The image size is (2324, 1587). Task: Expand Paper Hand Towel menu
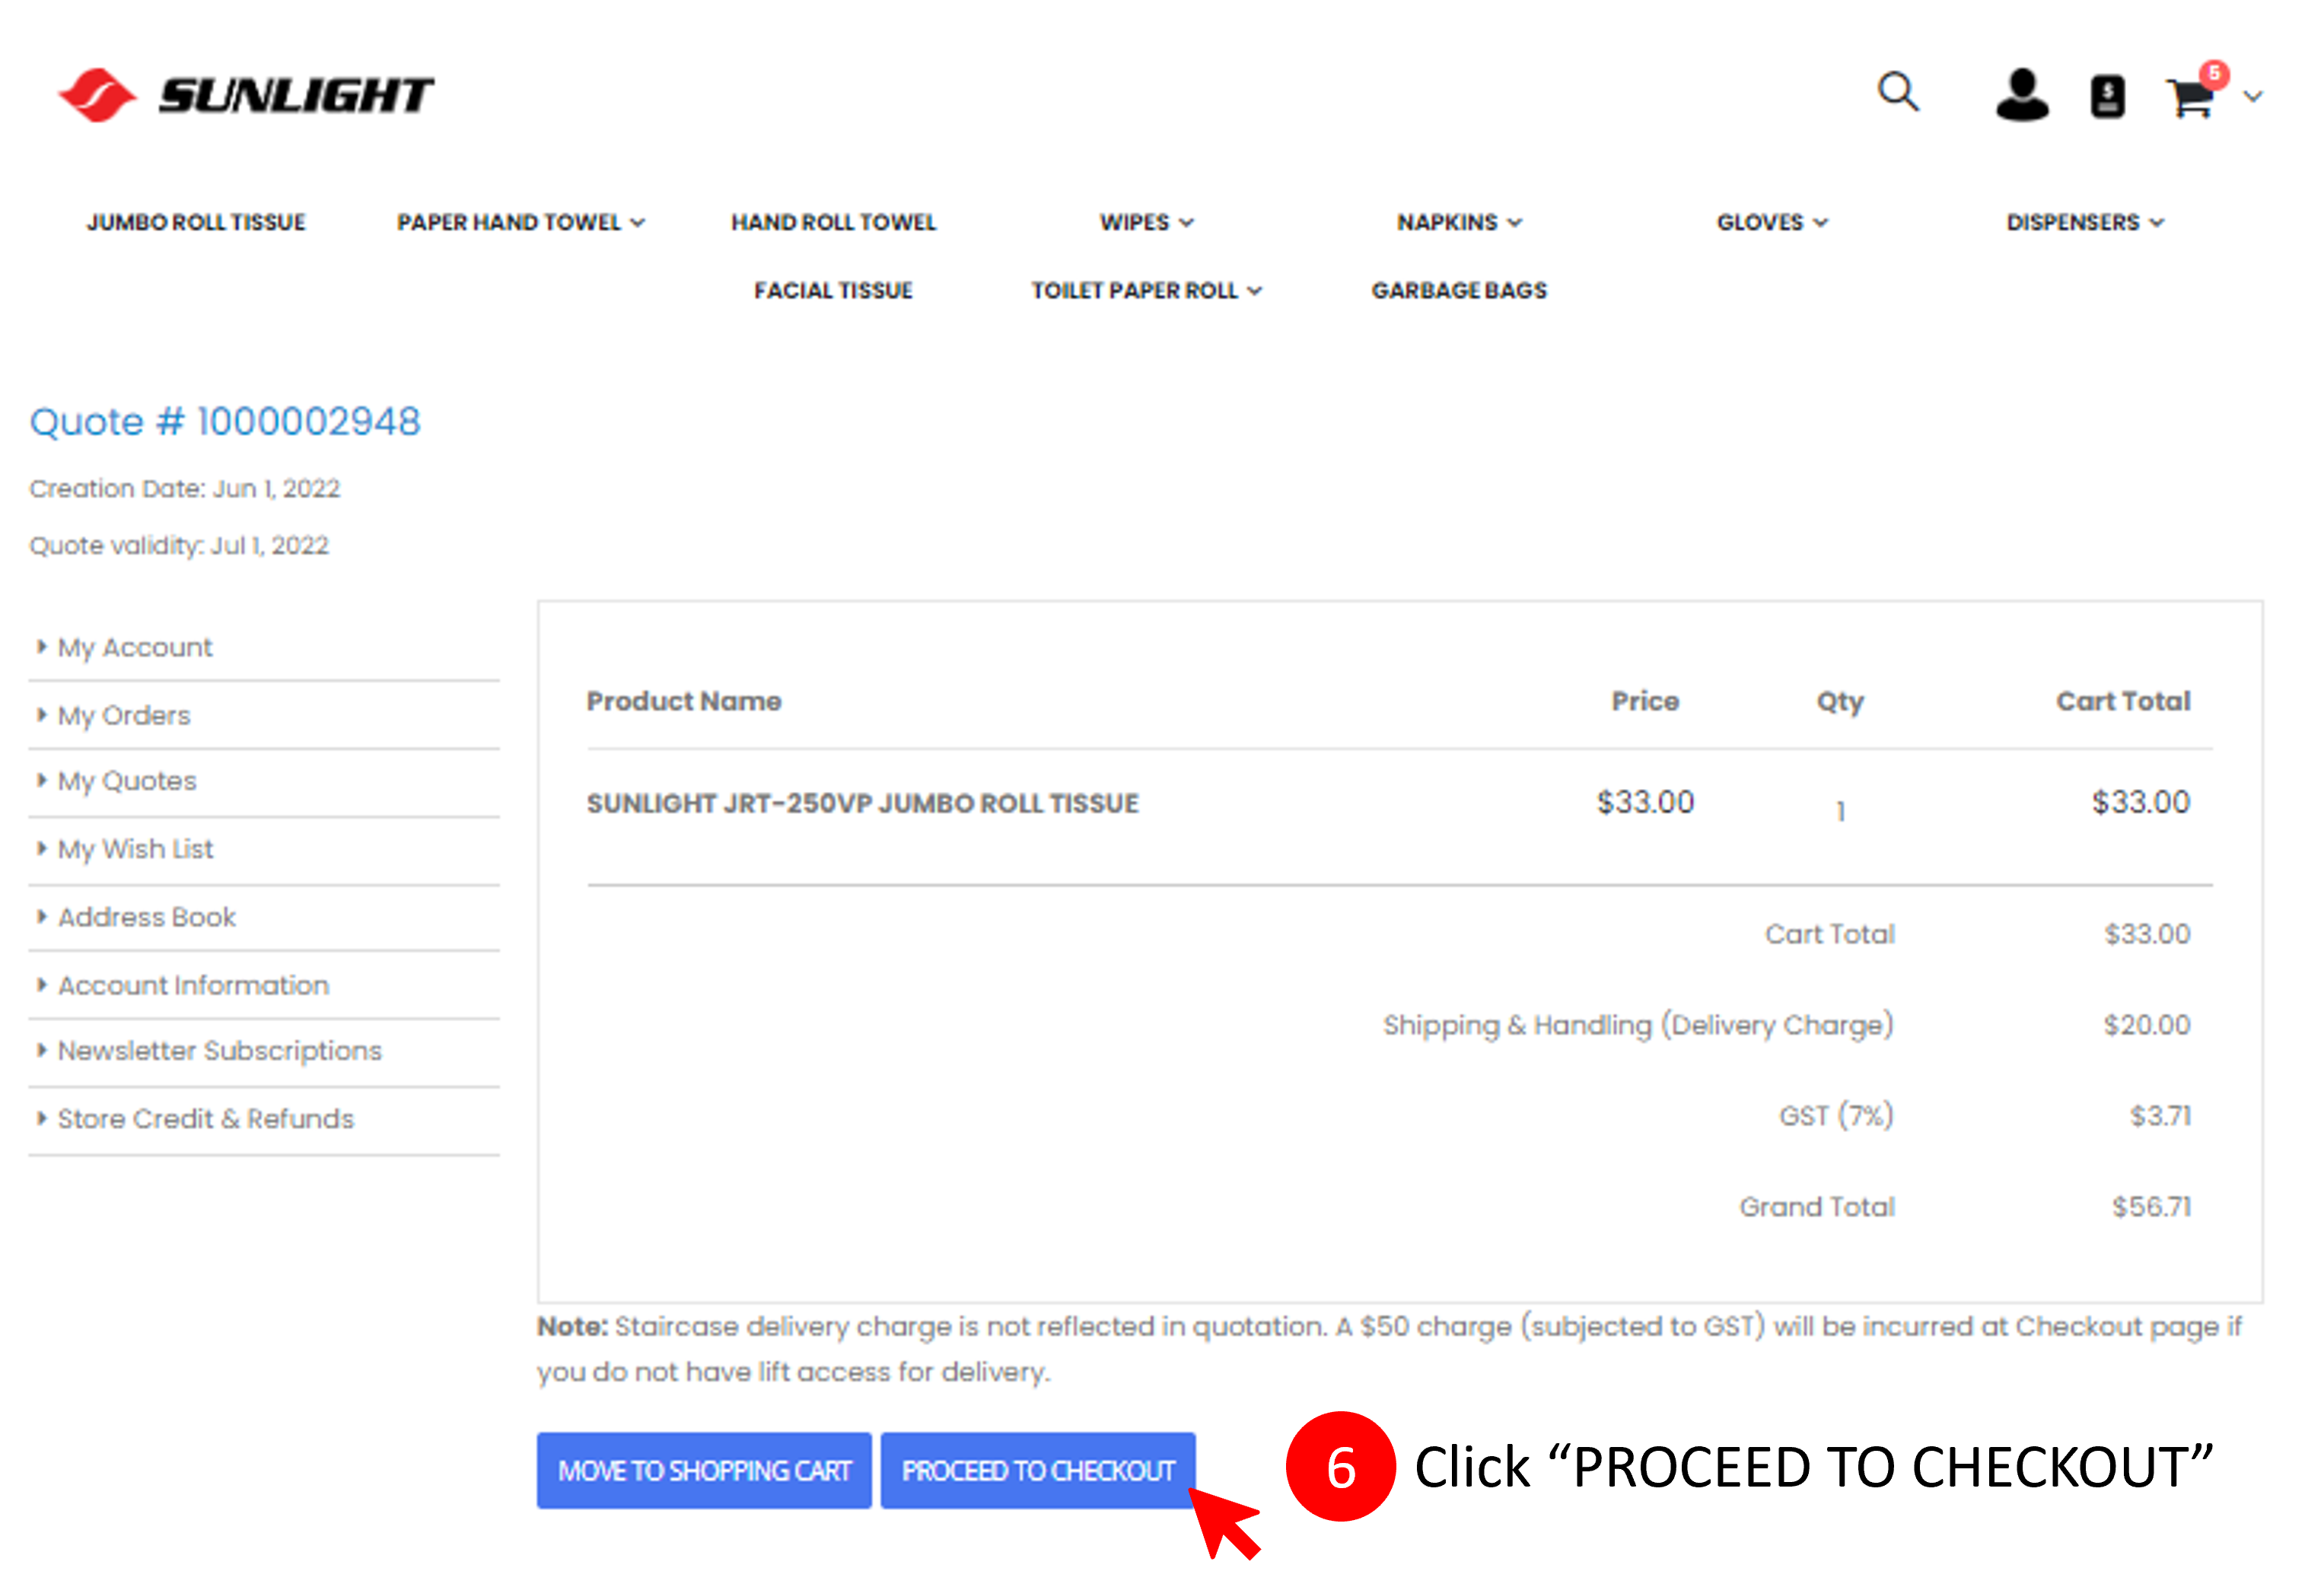[520, 222]
